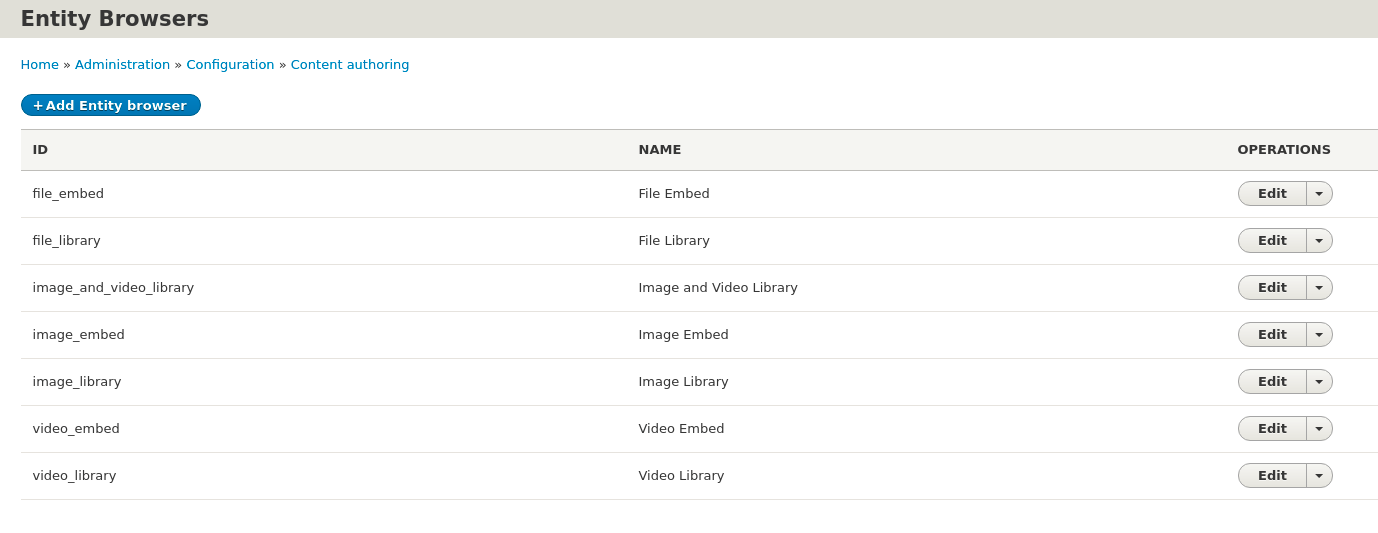Expand operations dropdown arrow for file_embed row

tap(1319, 194)
